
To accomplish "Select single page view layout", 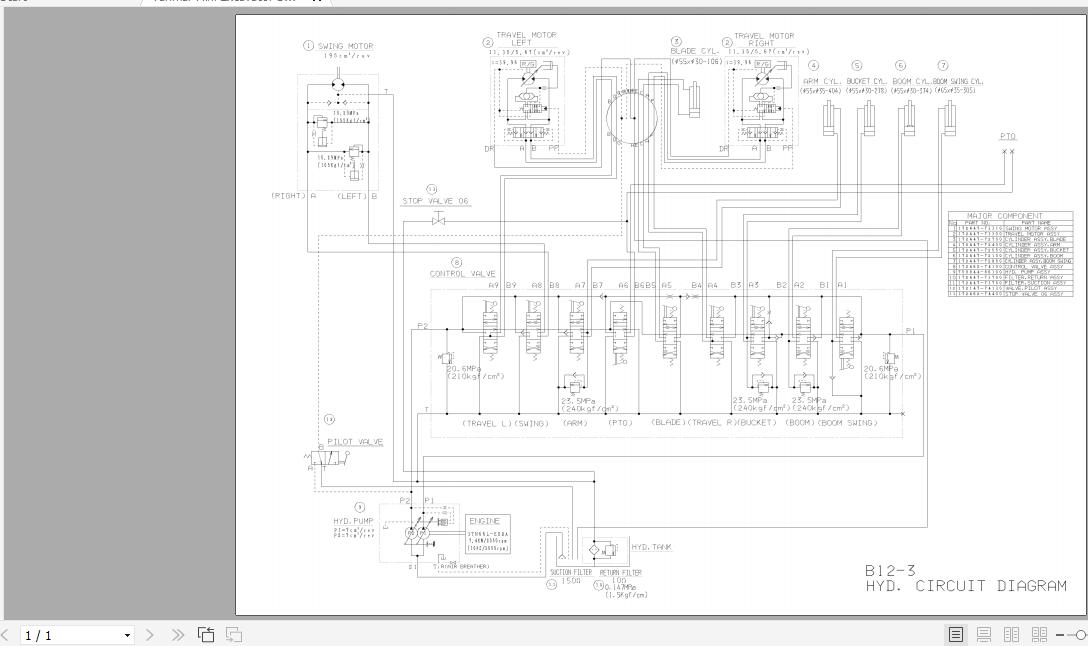I will (955, 634).
